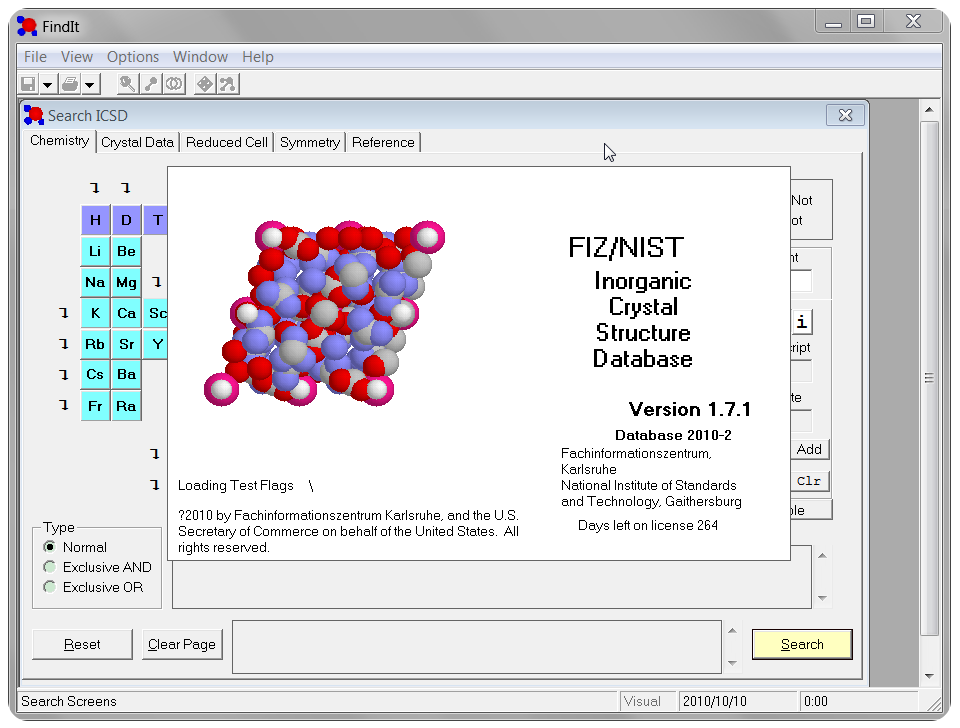Viewport: 960px width, 728px height.
Task: Toggle element D in periodic table
Action: tap(126, 220)
